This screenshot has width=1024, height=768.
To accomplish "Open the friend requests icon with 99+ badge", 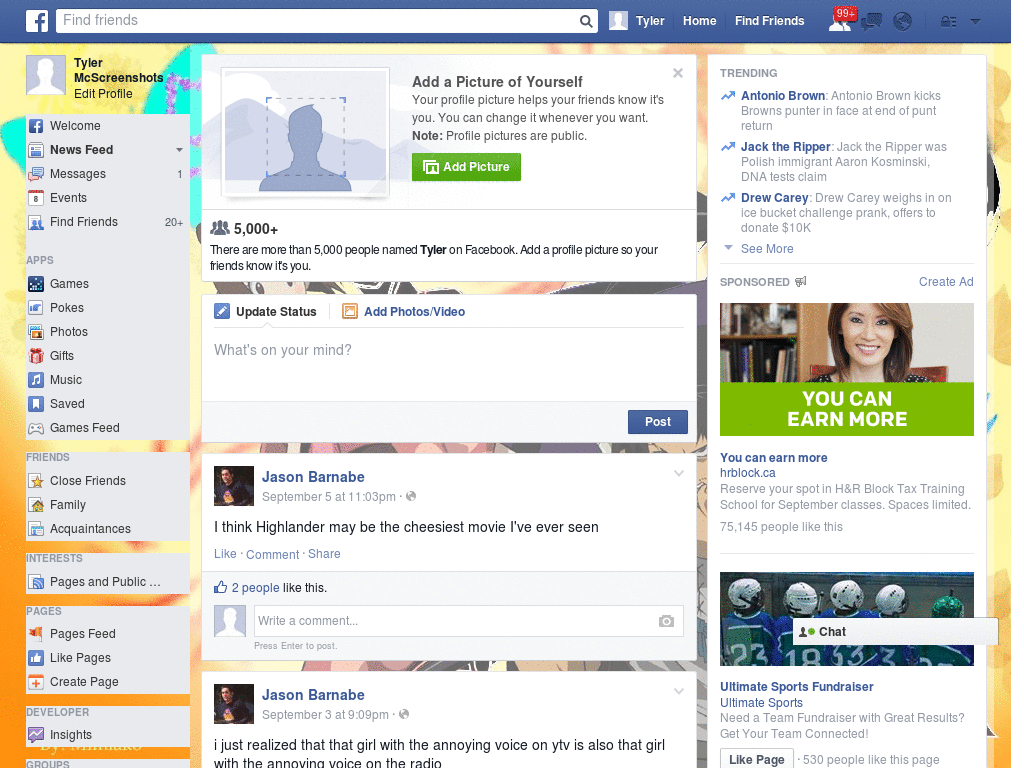I will coord(840,21).
